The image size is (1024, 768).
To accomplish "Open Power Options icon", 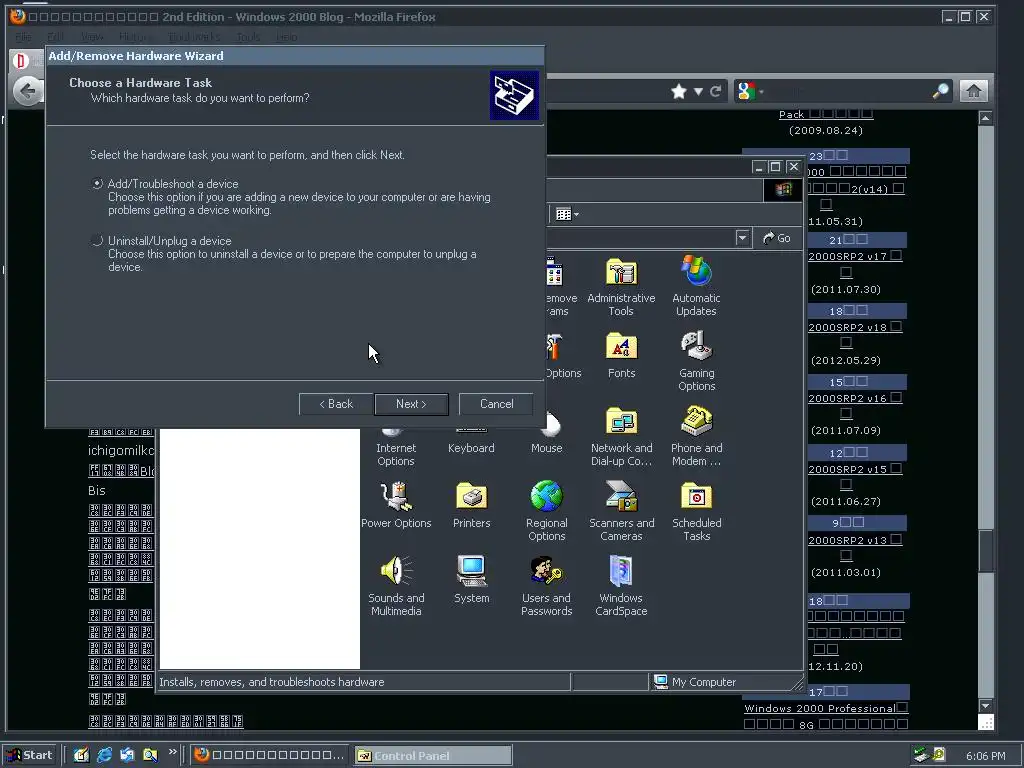I will click(396, 505).
